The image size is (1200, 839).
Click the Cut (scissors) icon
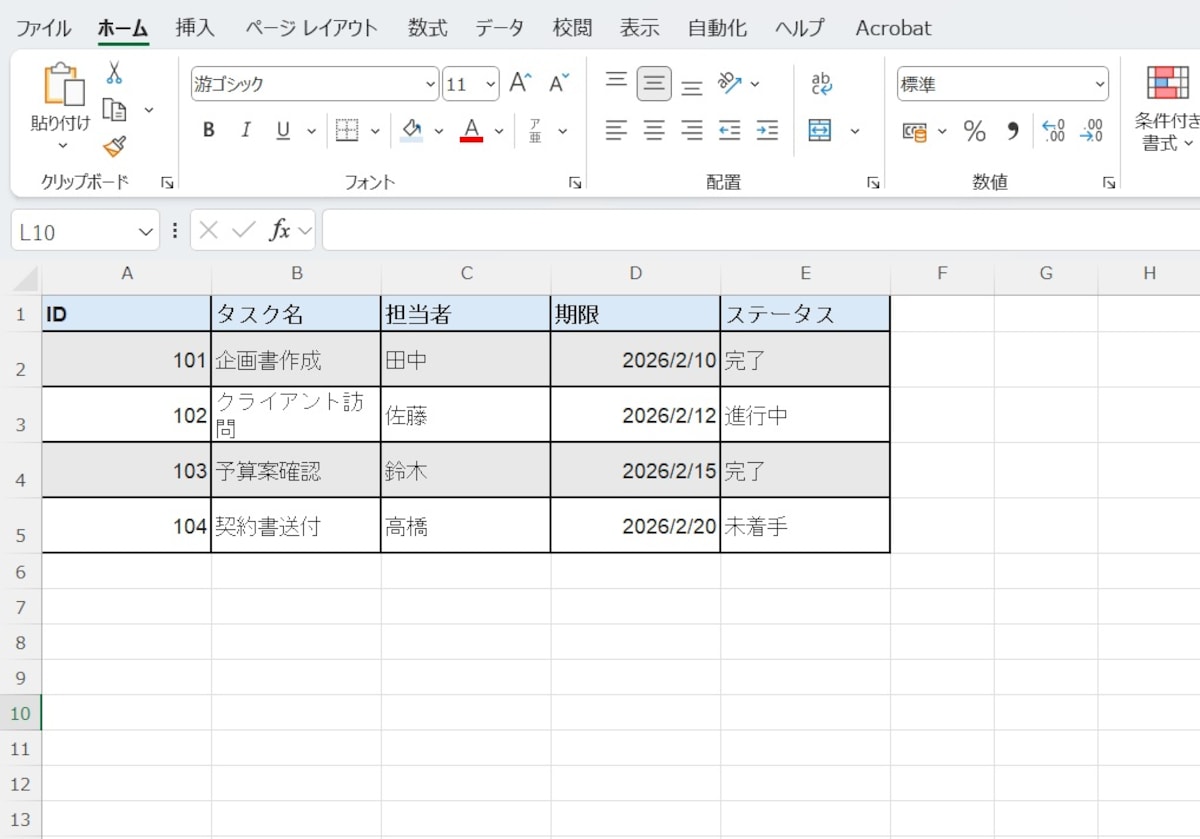click(x=113, y=73)
